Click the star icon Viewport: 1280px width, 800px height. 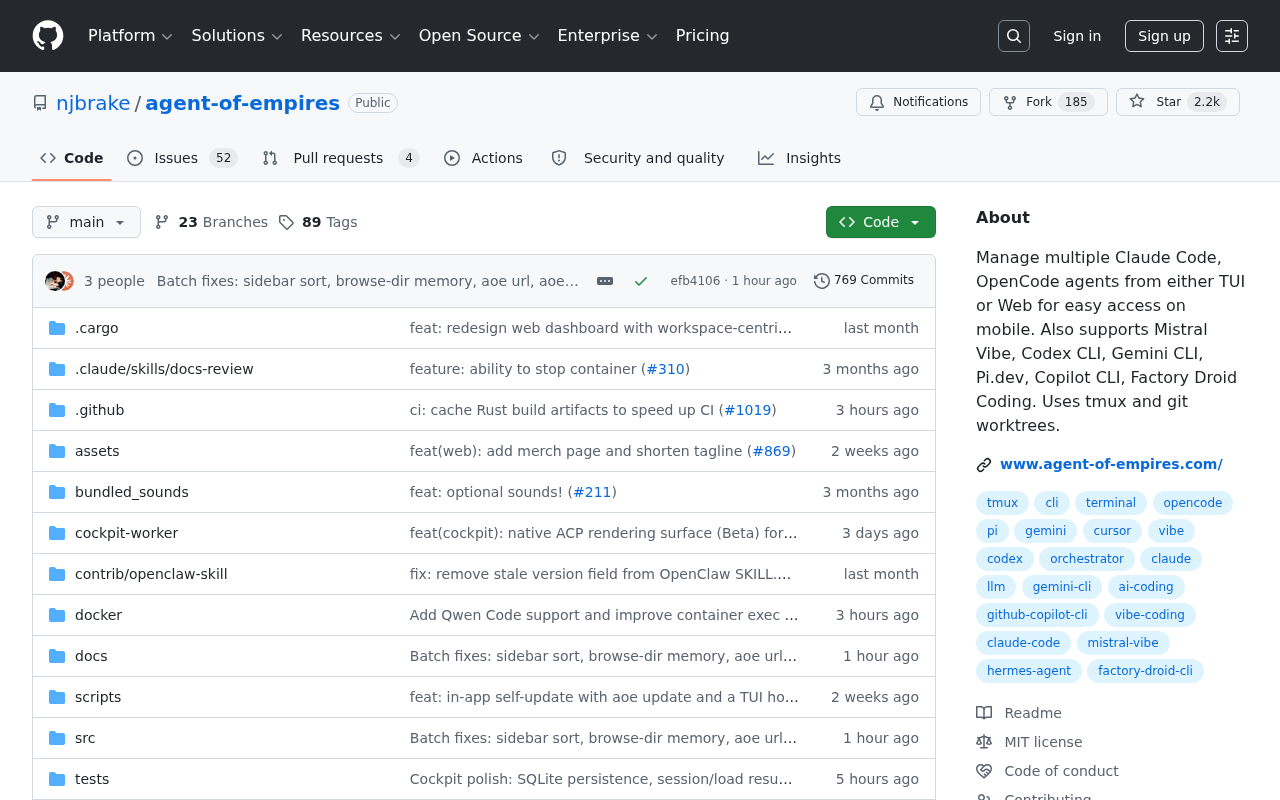point(1137,101)
